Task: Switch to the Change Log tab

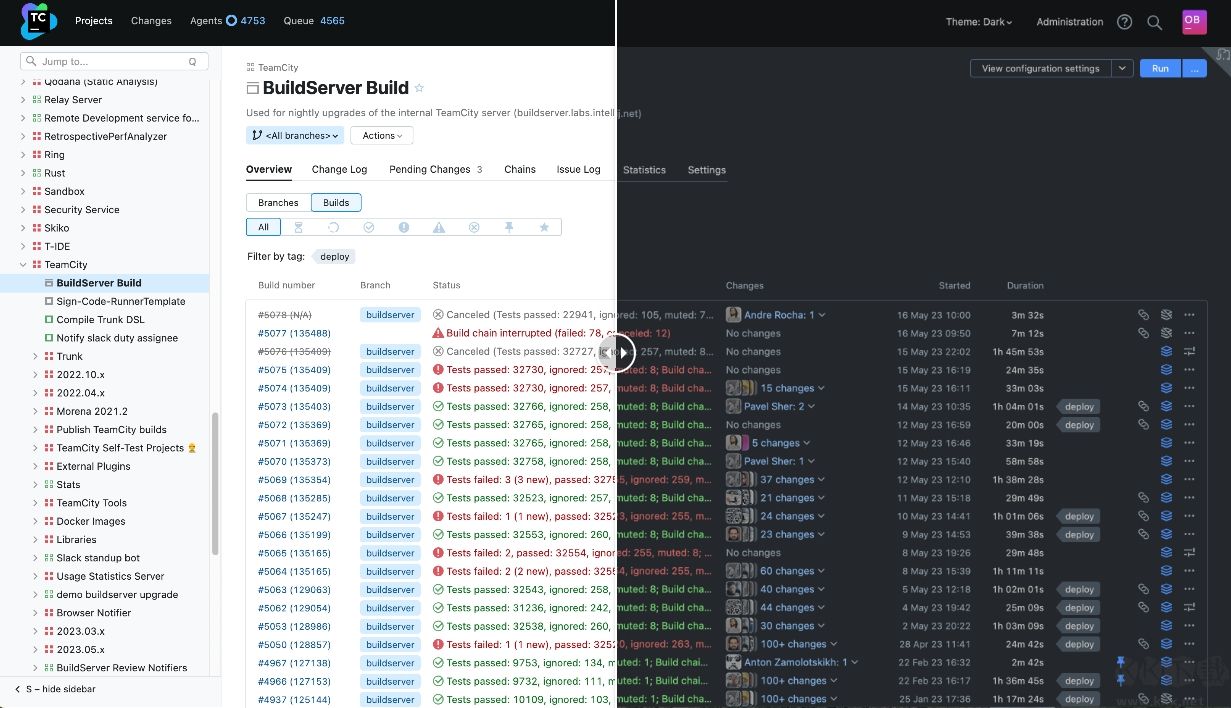Action: [339, 169]
